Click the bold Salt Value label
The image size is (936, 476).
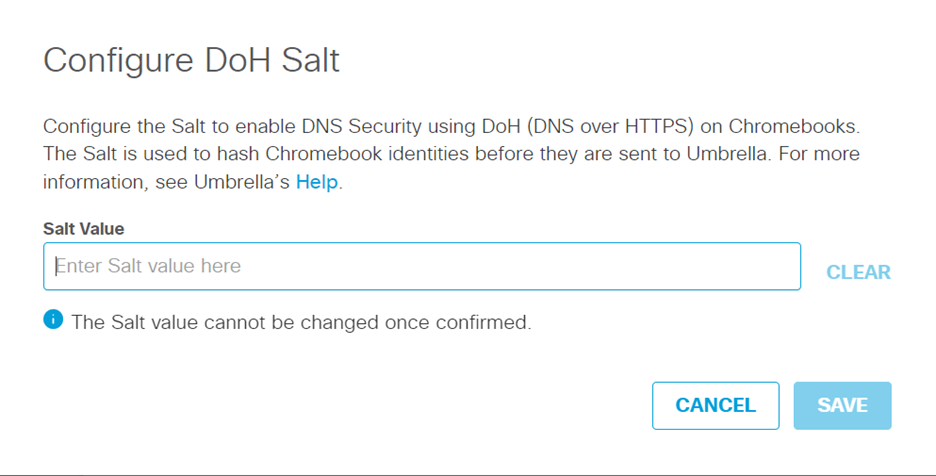(84, 229)
